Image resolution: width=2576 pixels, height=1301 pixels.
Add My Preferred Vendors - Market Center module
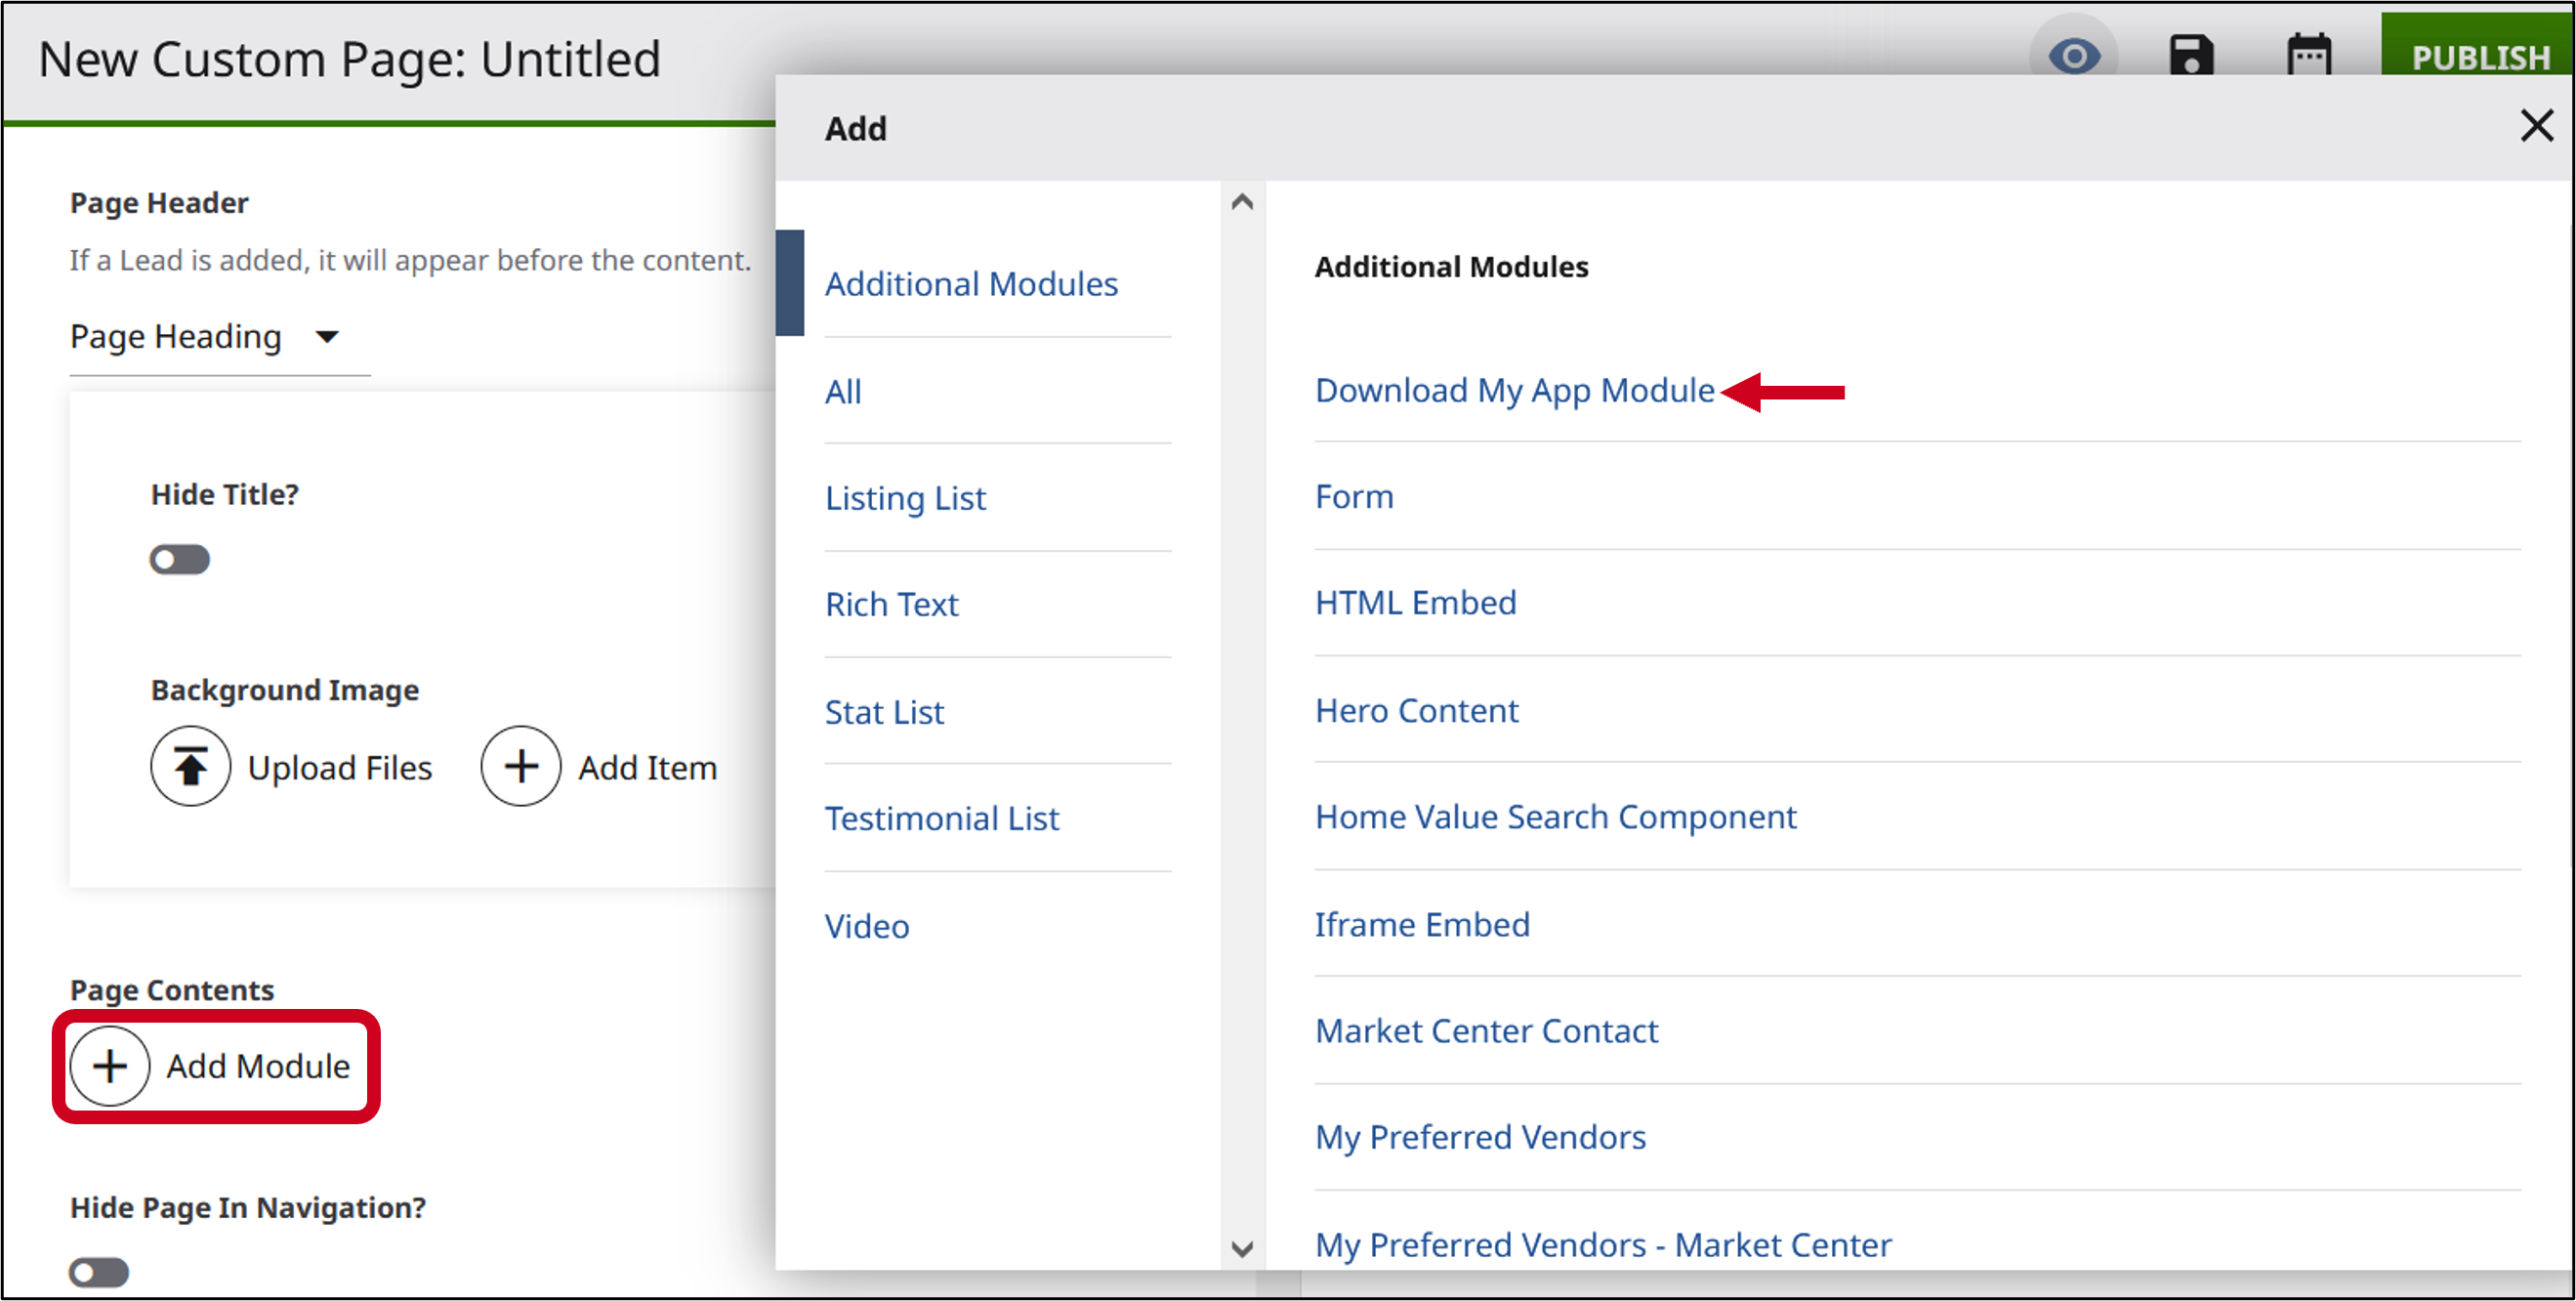(1603, 1245)
